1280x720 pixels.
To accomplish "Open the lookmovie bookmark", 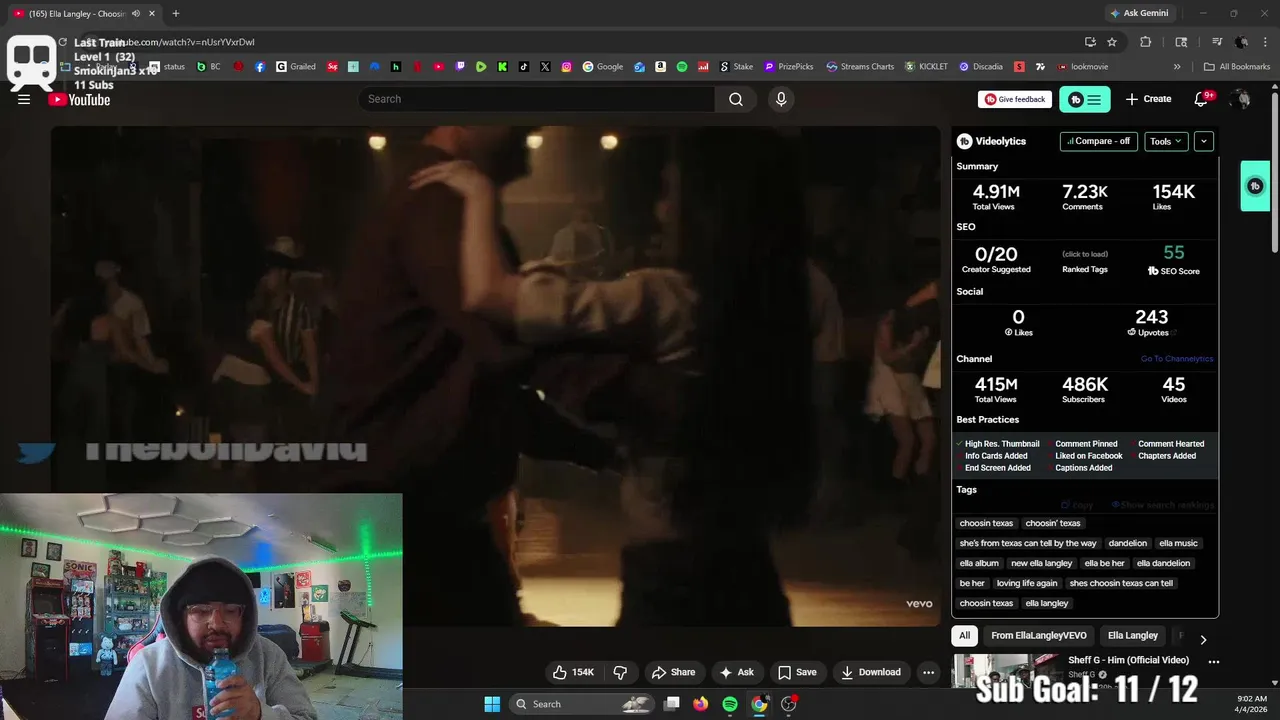I will point(1082,67).
